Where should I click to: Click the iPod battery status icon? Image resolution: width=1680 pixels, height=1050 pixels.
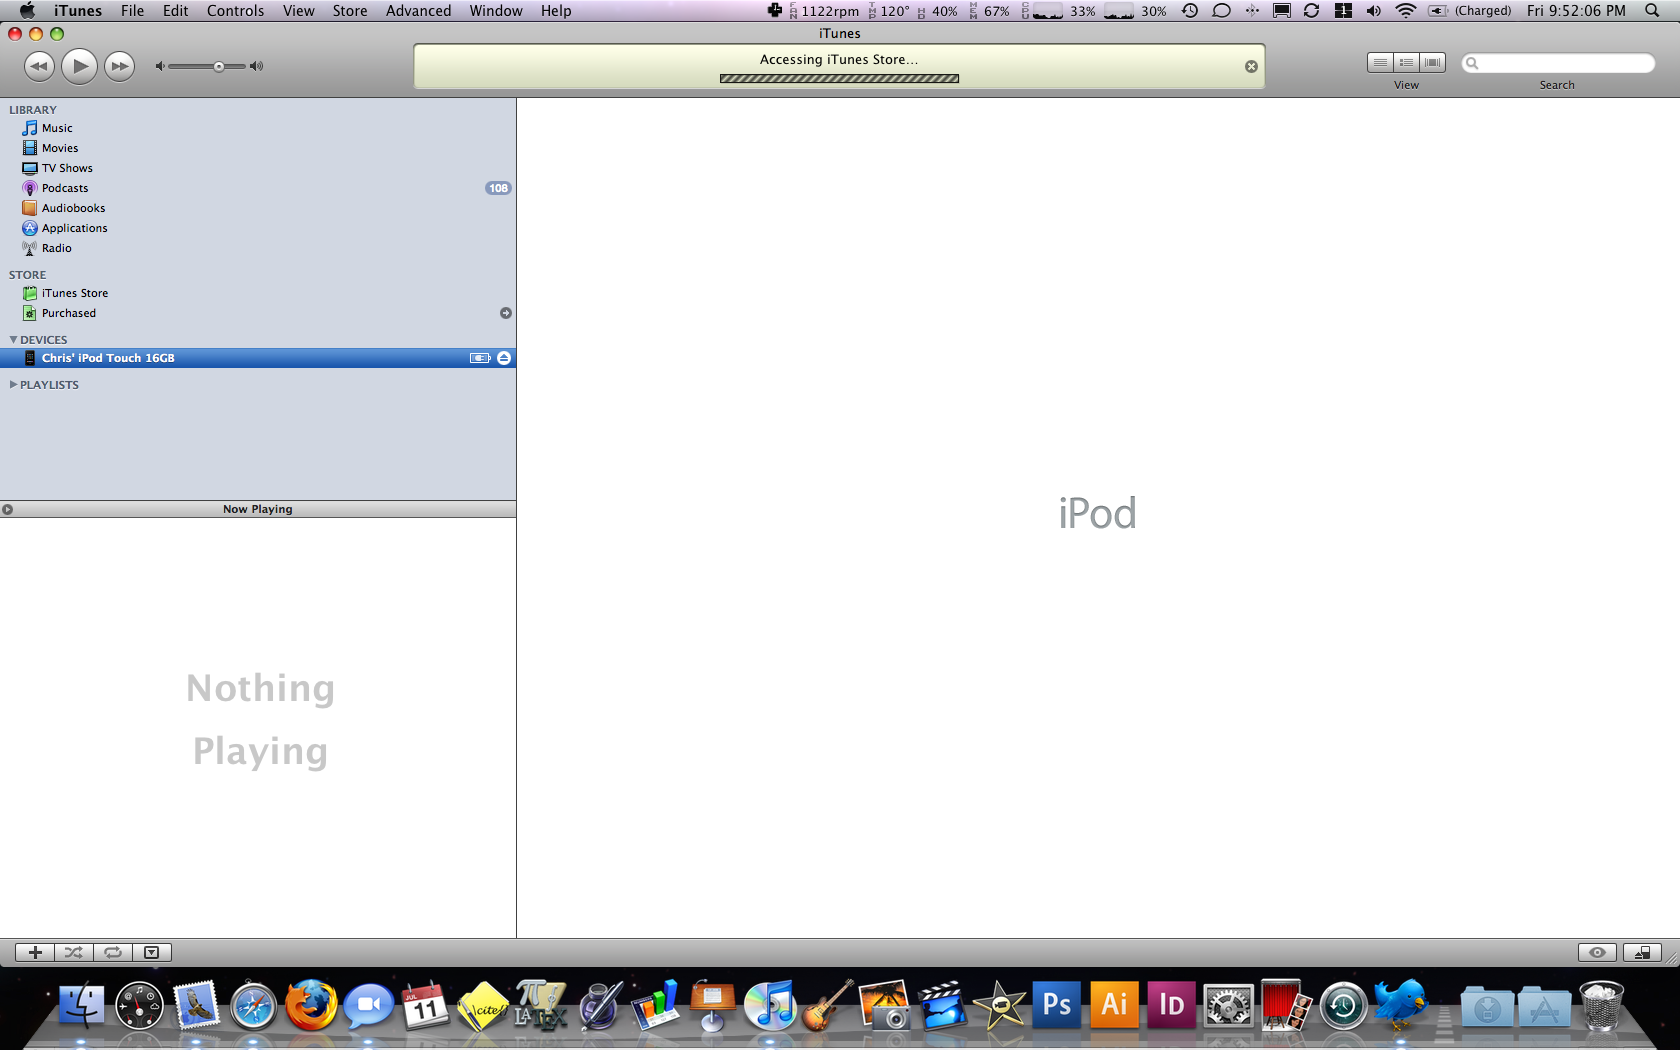click(x=481, y=358)
